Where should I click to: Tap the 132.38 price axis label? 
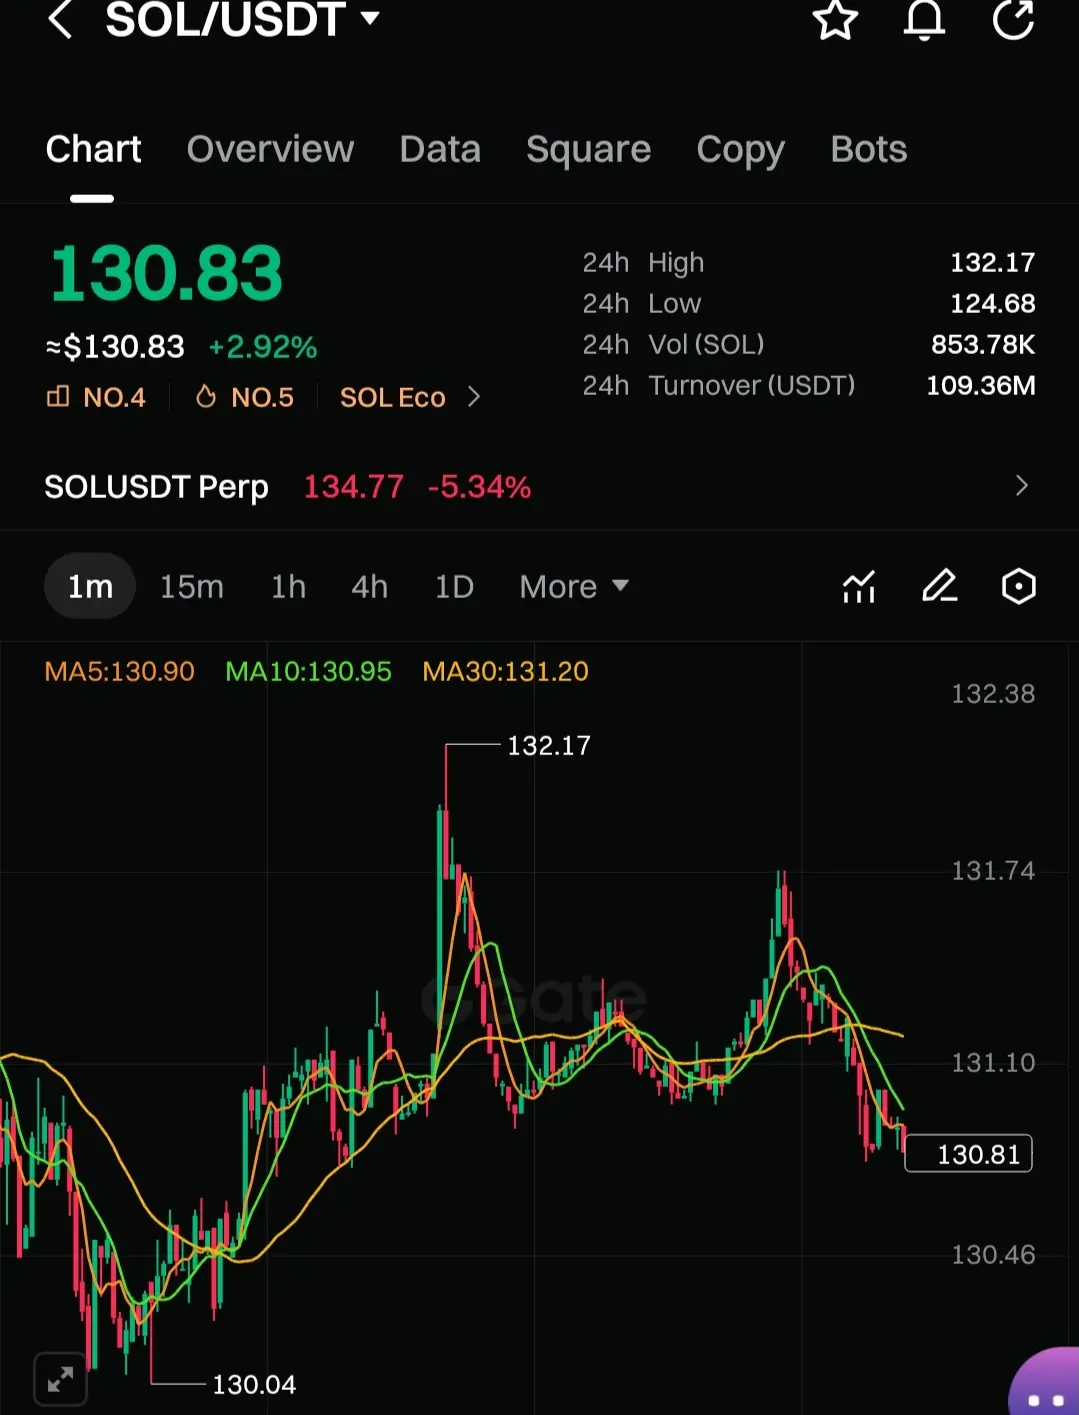pyautogui.click(x=993, y=693)
